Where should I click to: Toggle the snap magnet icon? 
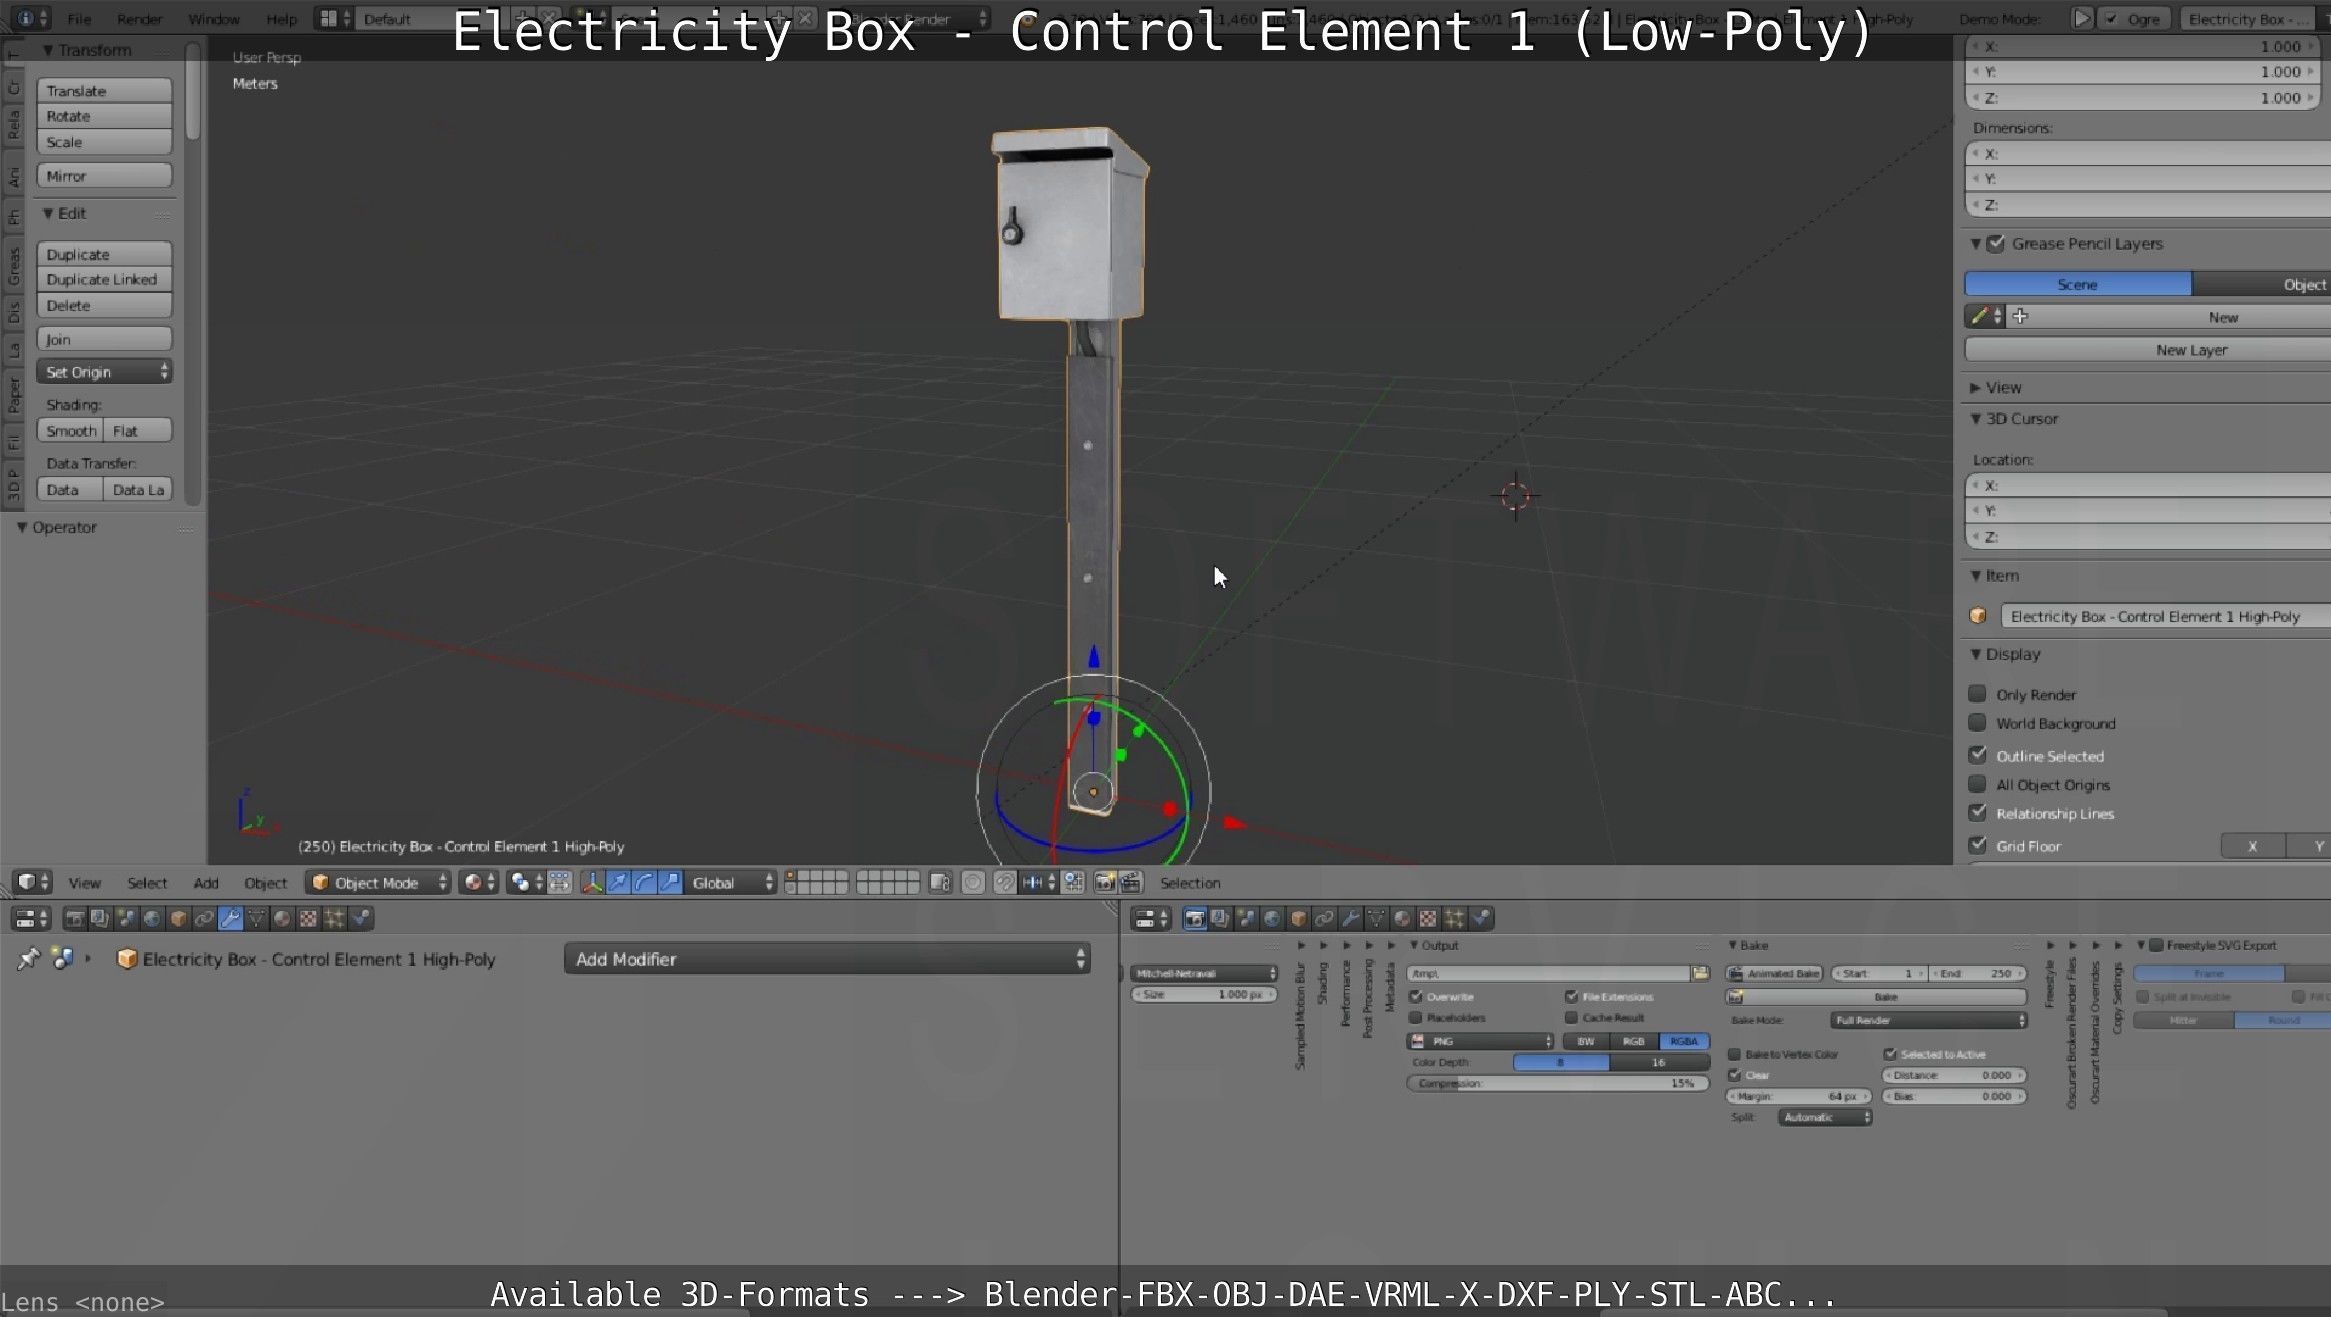[x=1005, y=882]
